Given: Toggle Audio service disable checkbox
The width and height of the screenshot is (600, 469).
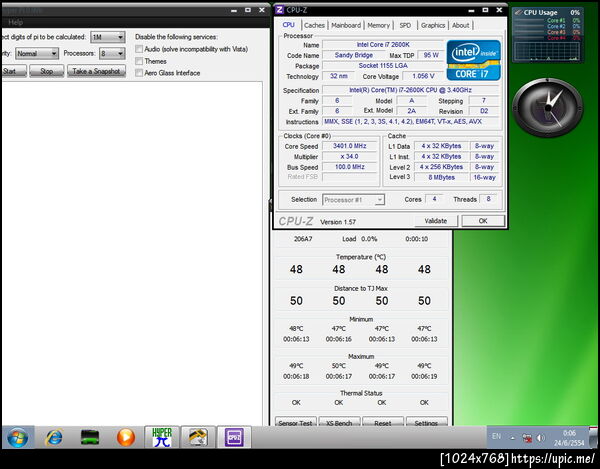Looking at the screenshot, I should pos(139,49).
